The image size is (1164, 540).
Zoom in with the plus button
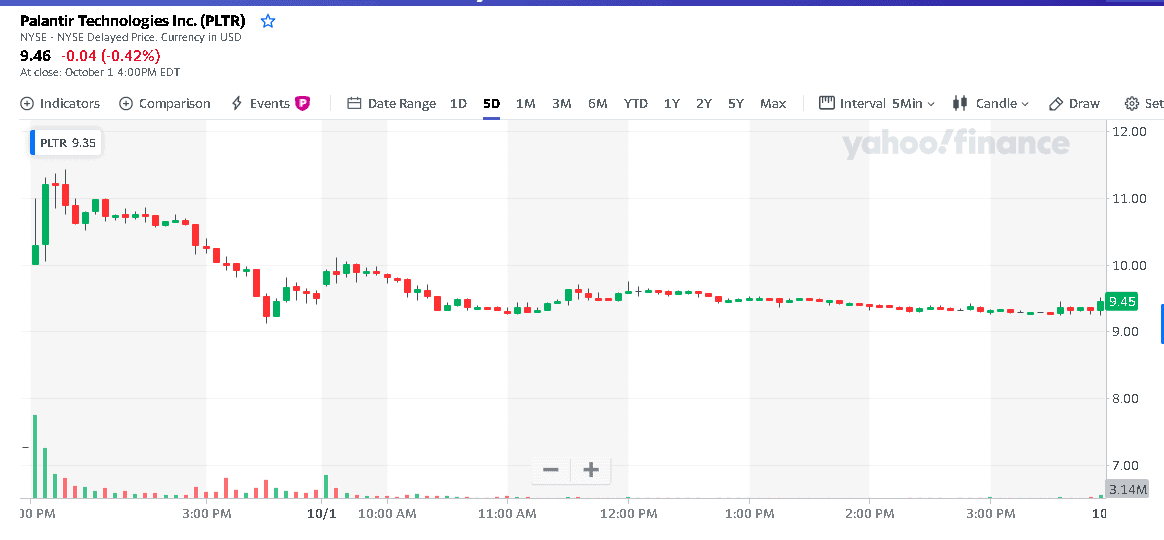pyautogui.click(x=591, y=469)
